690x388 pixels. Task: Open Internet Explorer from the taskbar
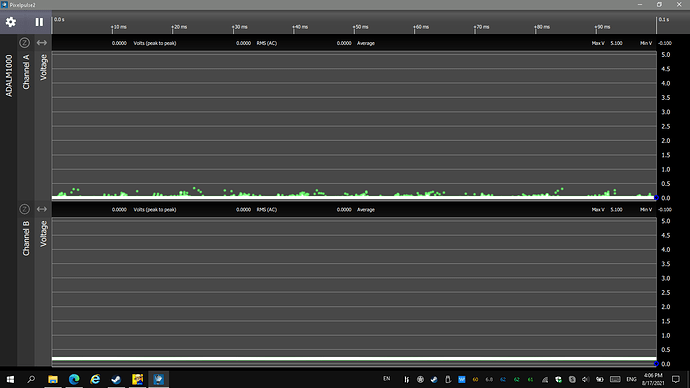pyautogui.click(x=95, y=379)
